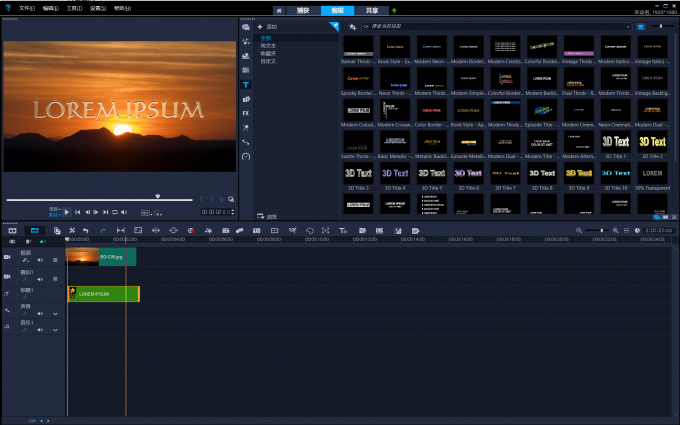Mute the music track
Image resolution: width=680 pixels, height=425 pixels.
point(40,330)
